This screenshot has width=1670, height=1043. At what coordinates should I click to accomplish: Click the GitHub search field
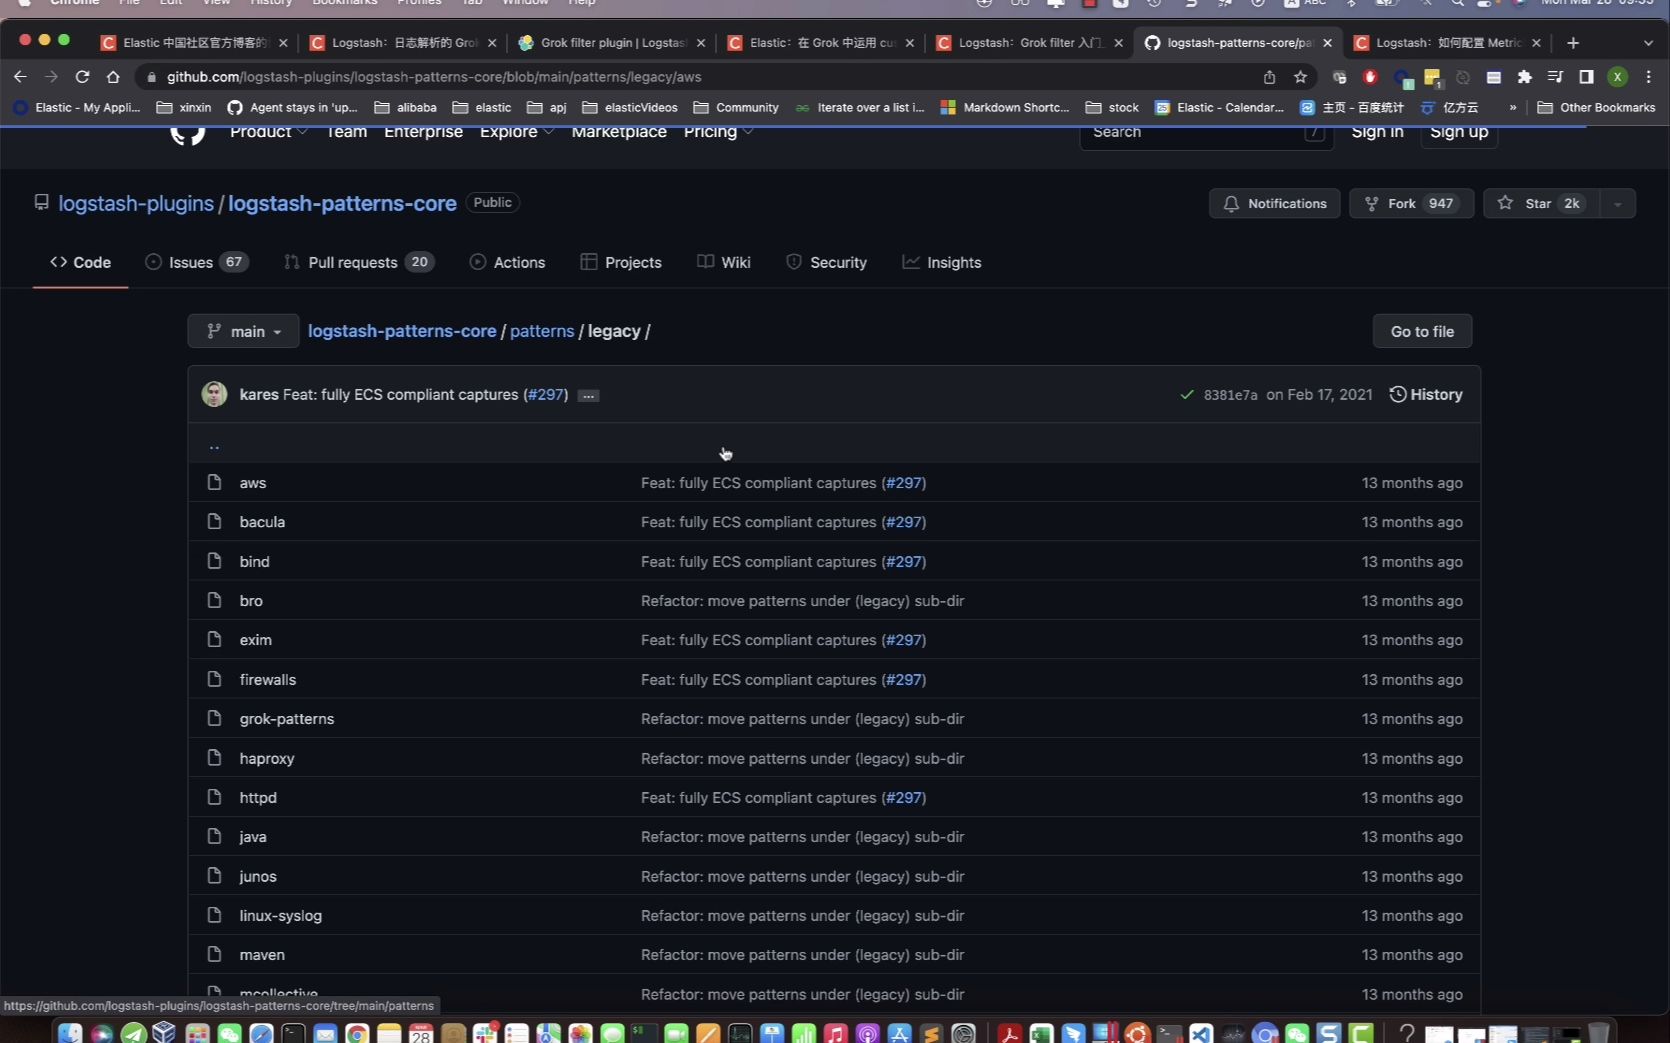point(1206,133)
